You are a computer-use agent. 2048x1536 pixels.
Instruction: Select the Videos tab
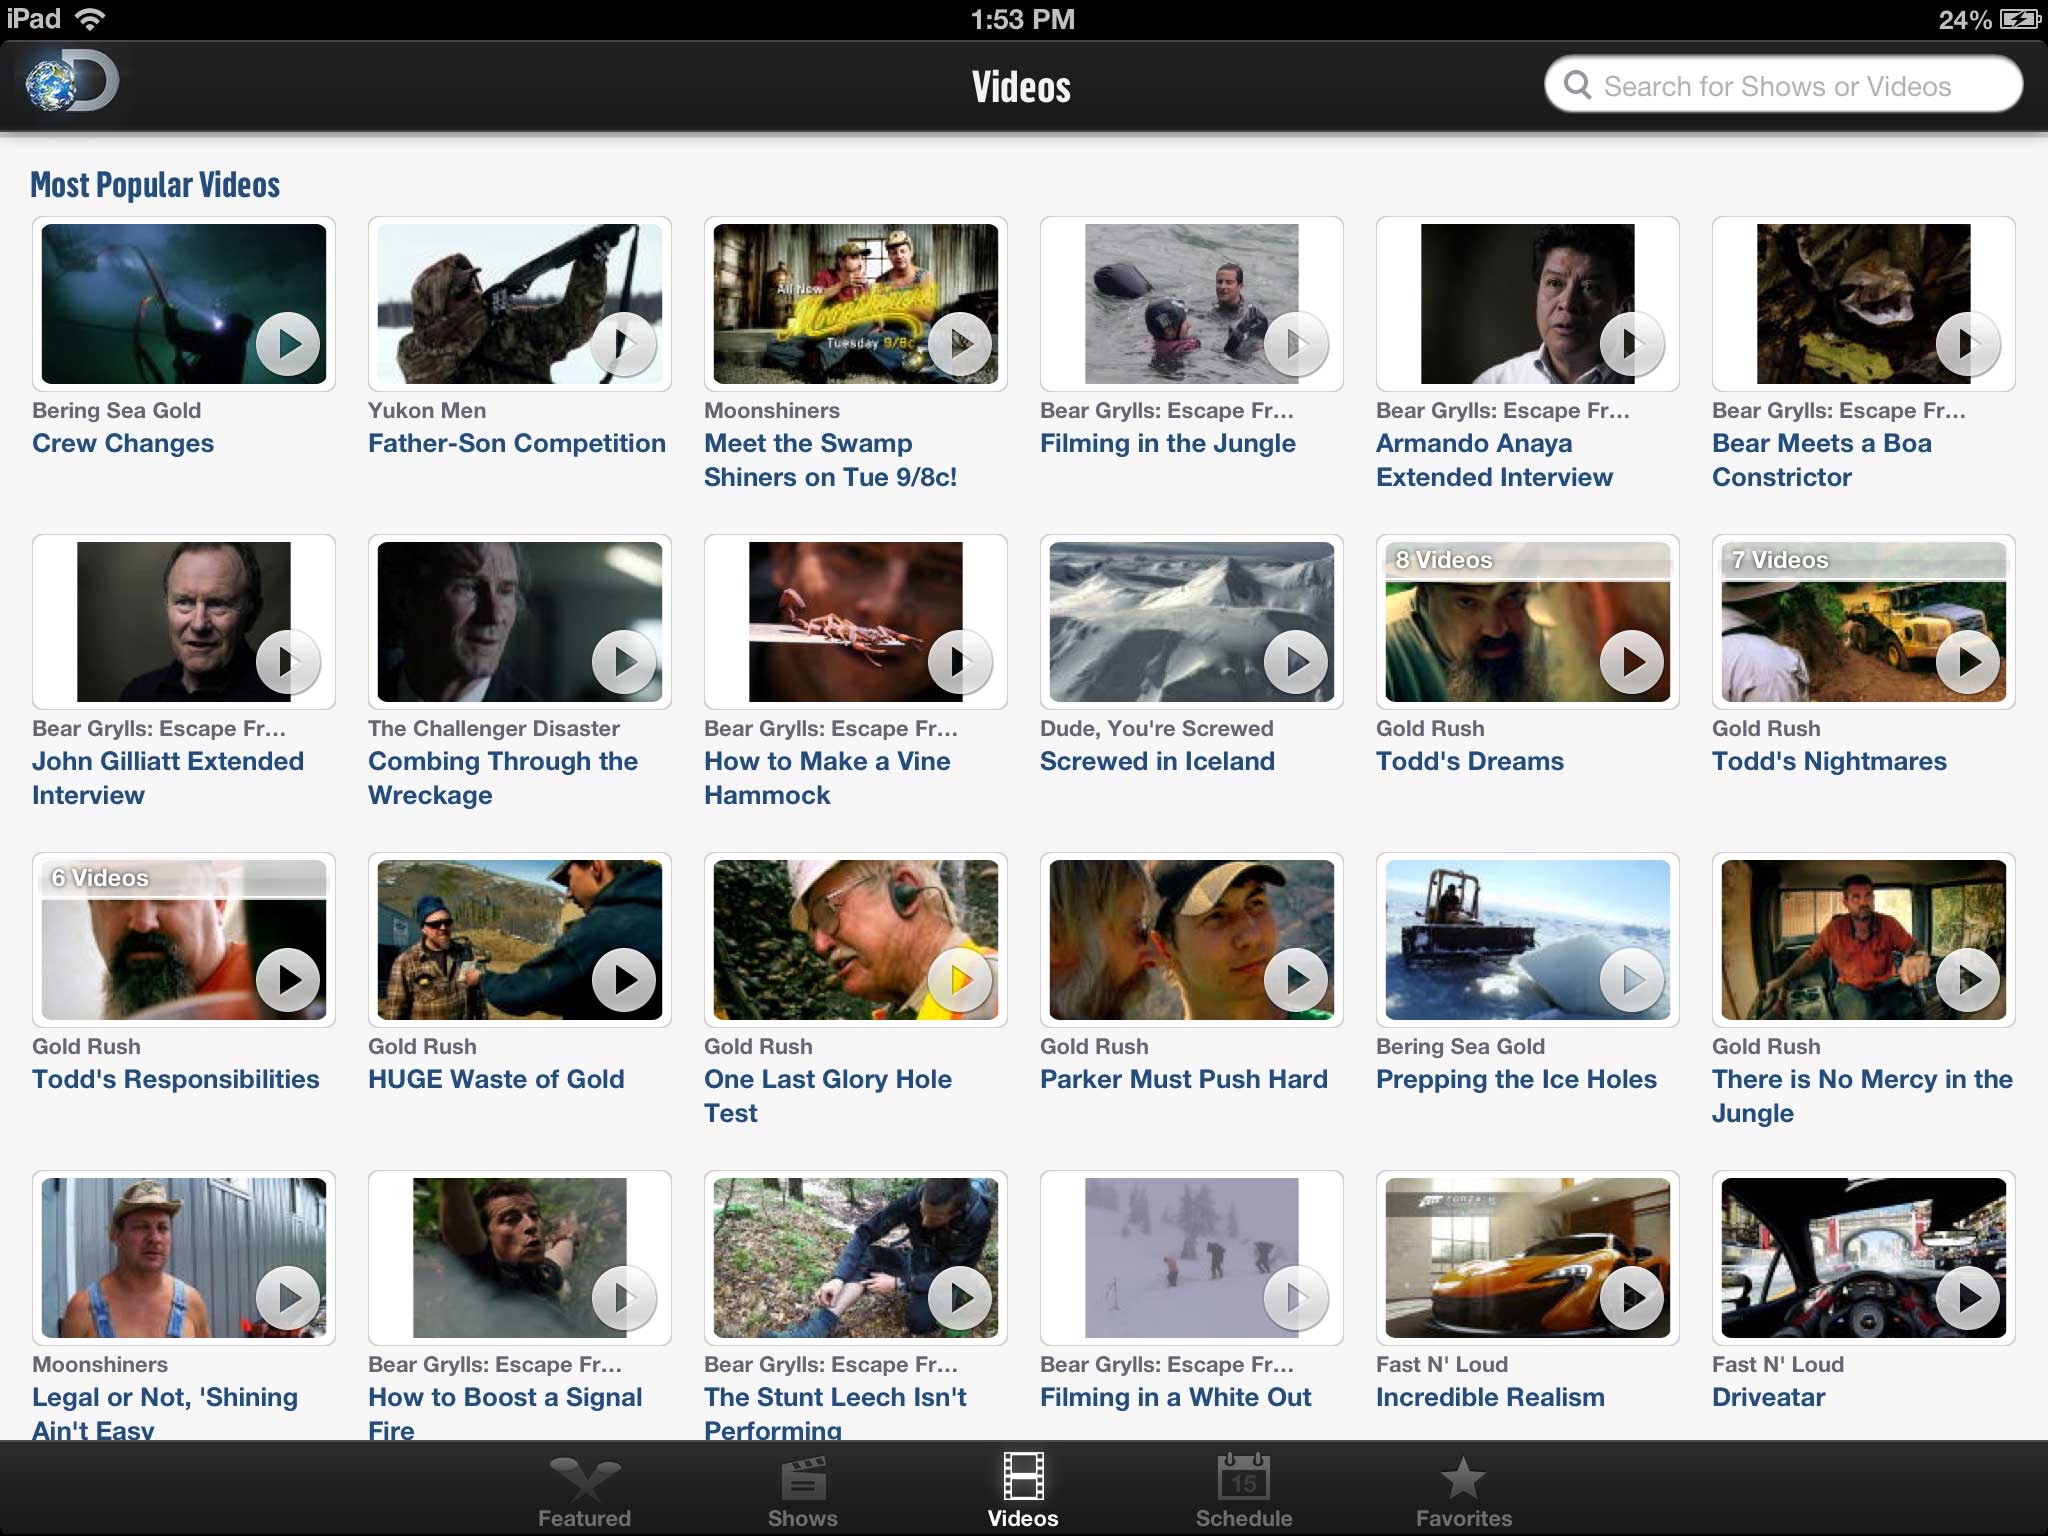[x=1023, y=1491]
